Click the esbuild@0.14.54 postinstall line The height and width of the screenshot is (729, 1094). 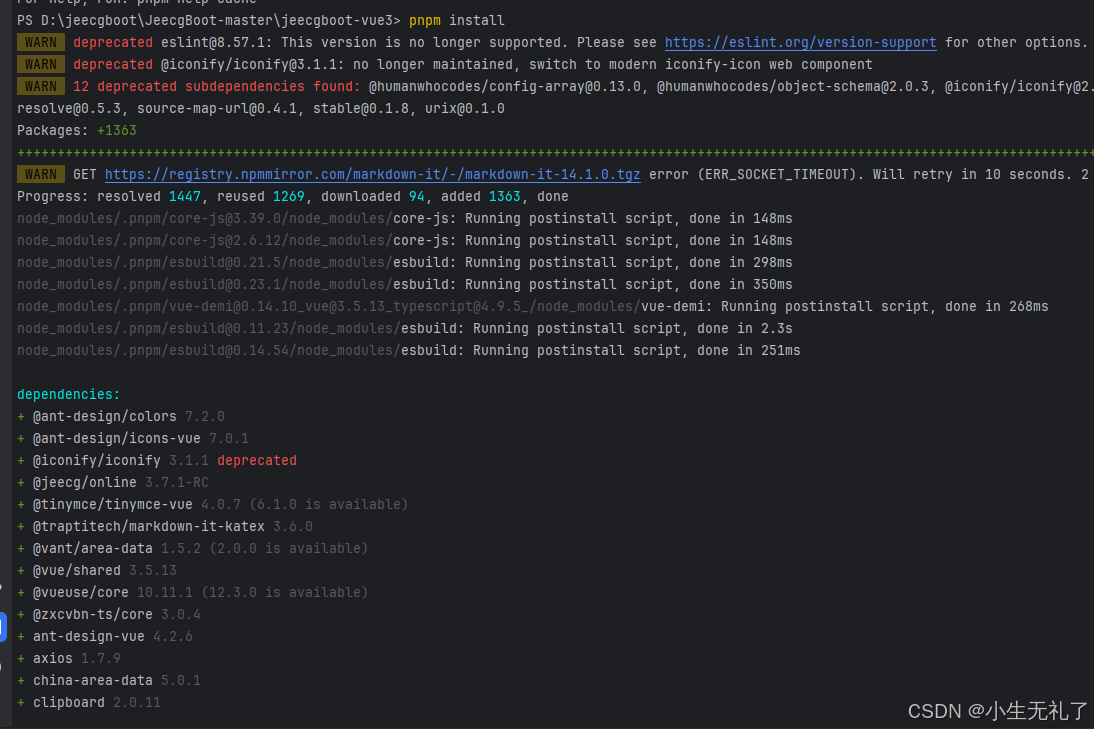click(x=409, y=350)
